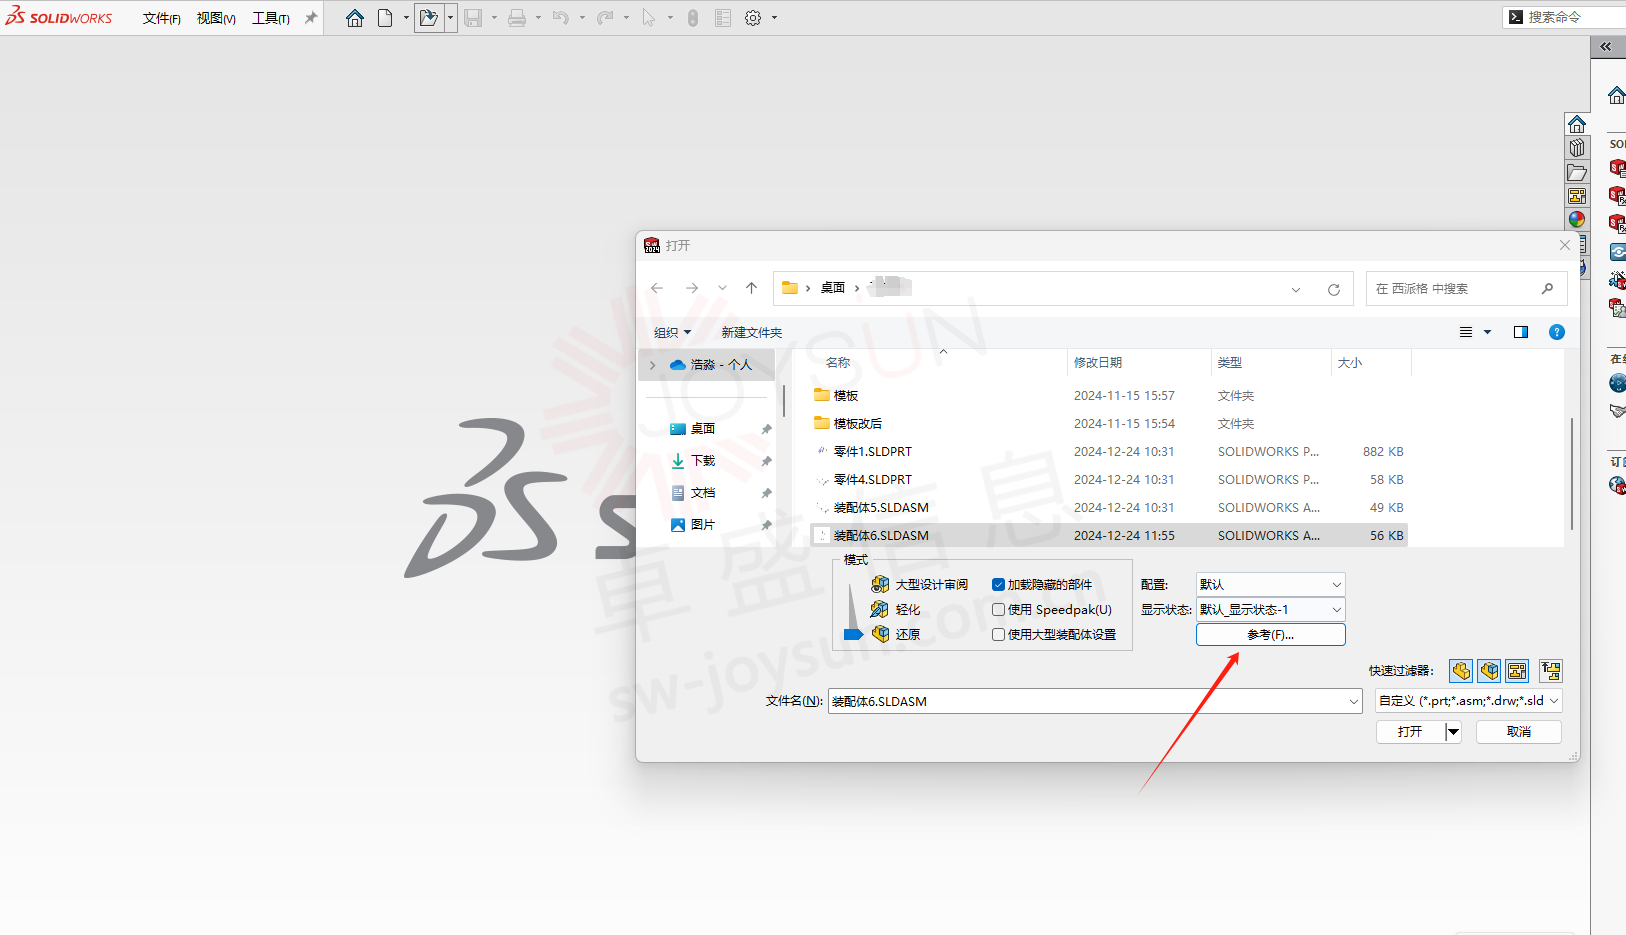Collapse the task pane with double chevron
The width and height of the screenshot is (1626, 935).
tap(1606, 47)
